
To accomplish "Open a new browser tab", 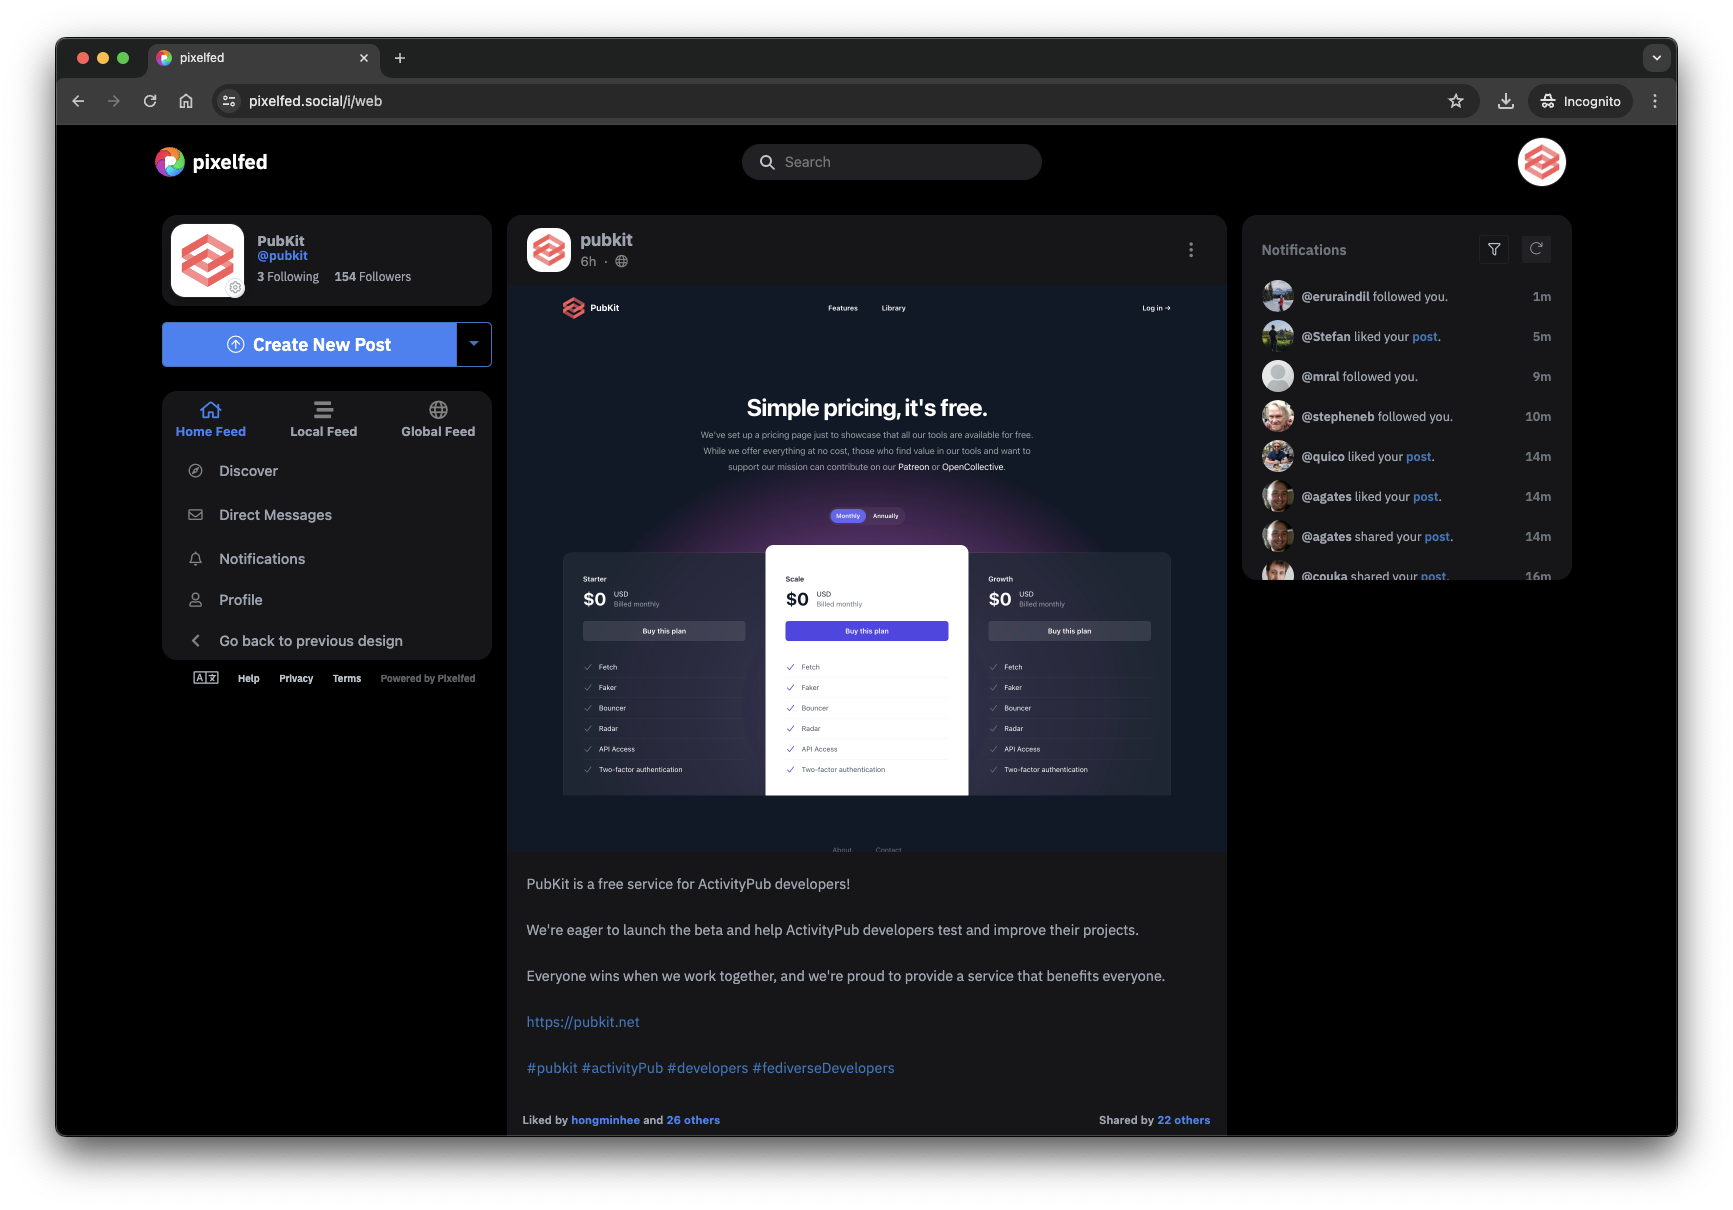I will (400, 58).
